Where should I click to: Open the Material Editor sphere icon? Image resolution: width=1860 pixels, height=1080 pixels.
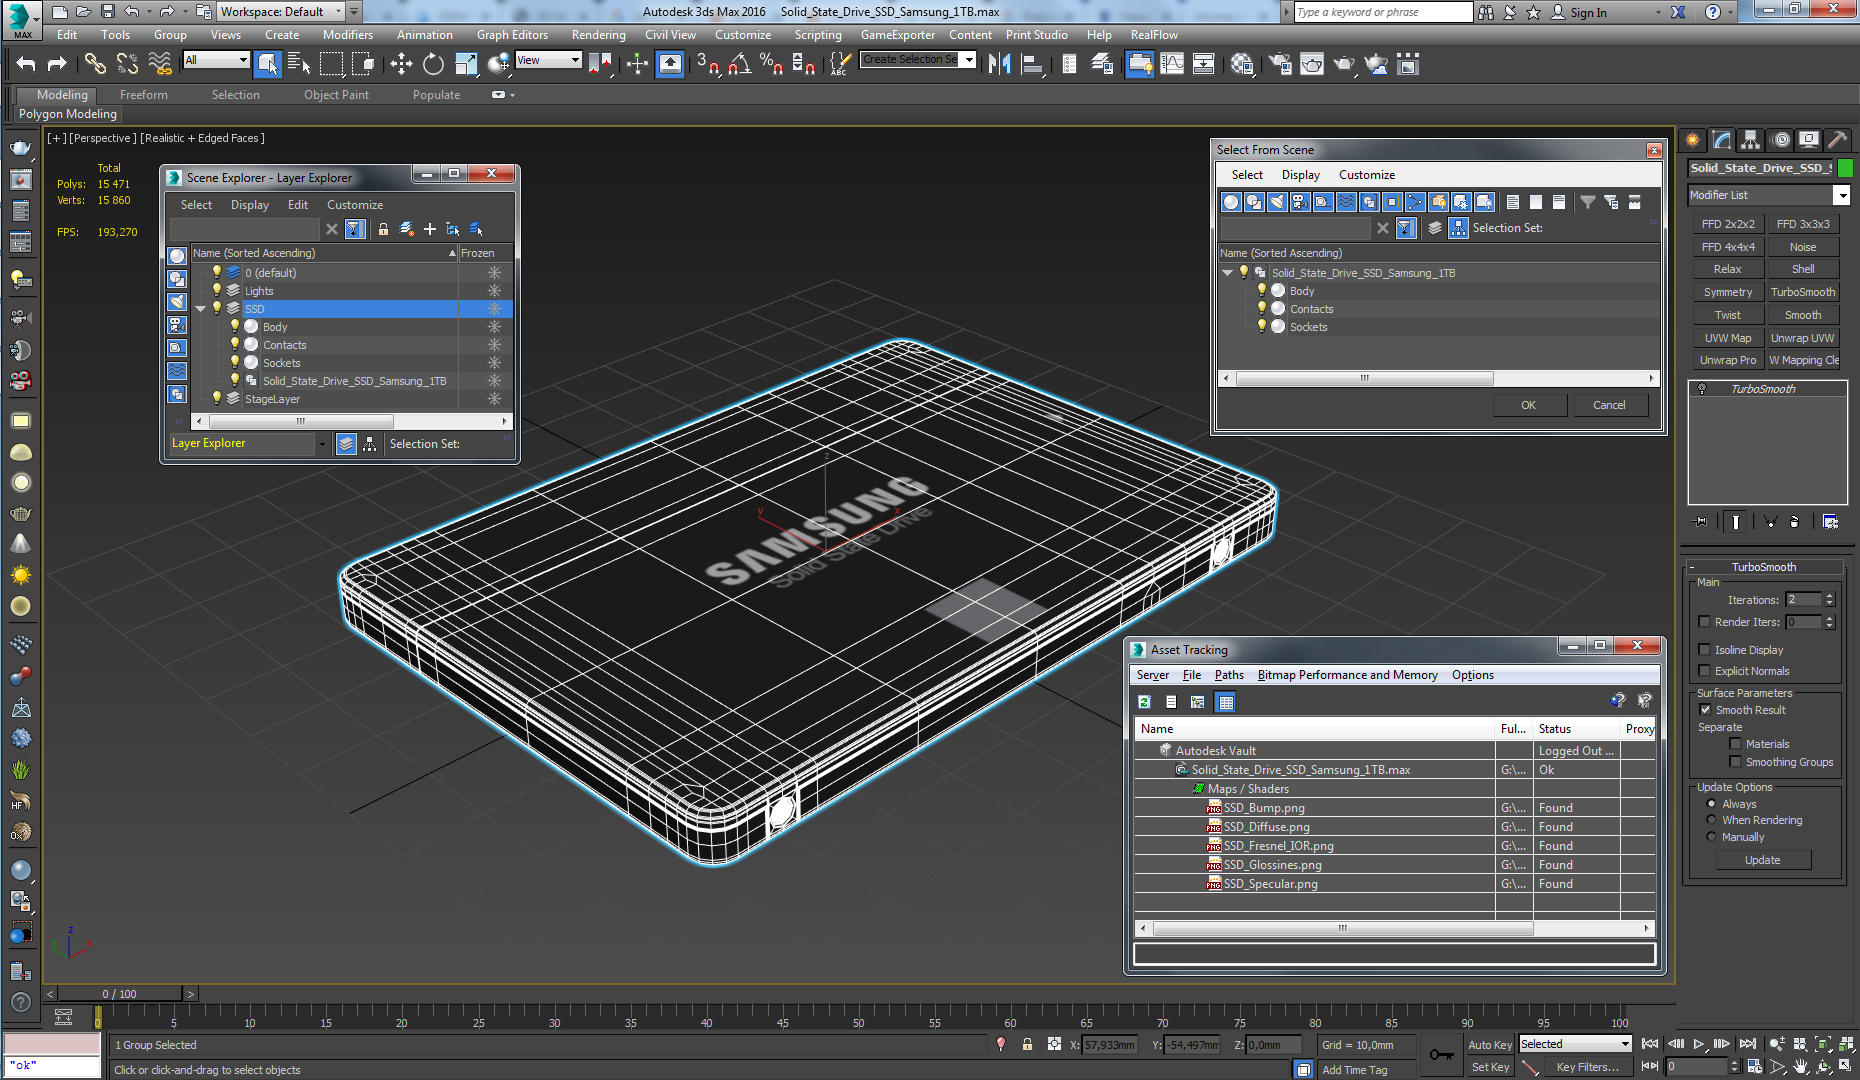[x=1242, y=64]
